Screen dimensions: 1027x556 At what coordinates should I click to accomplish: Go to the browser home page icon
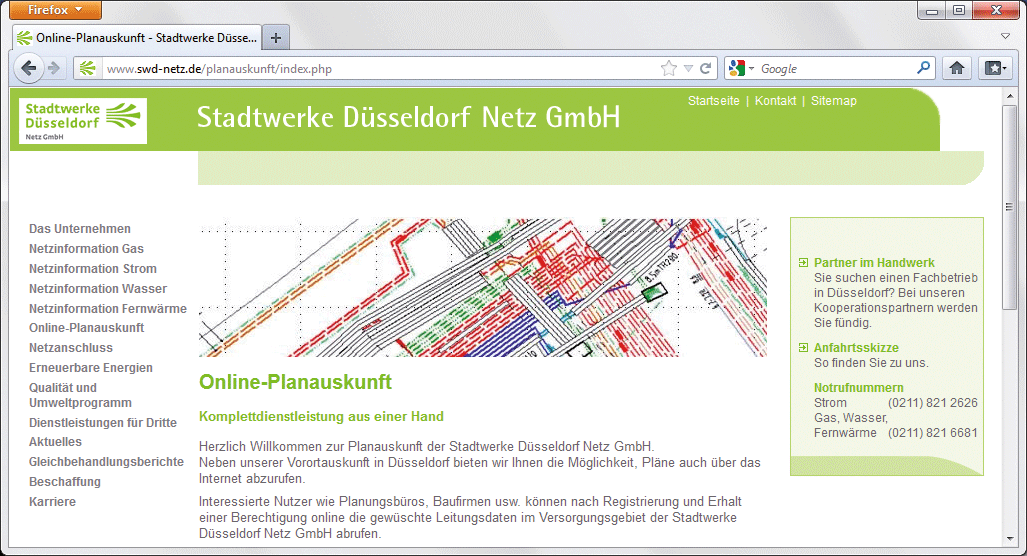tap(957, 68)
